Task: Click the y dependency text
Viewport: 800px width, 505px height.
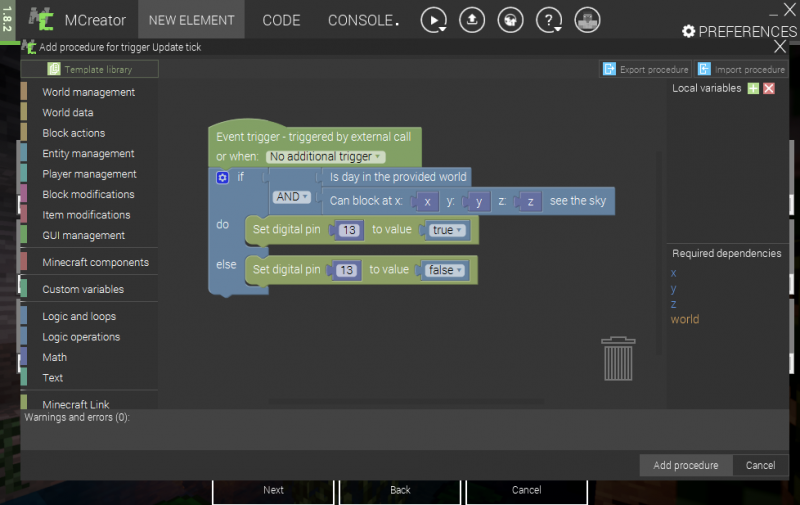Action: pos(673,289)
